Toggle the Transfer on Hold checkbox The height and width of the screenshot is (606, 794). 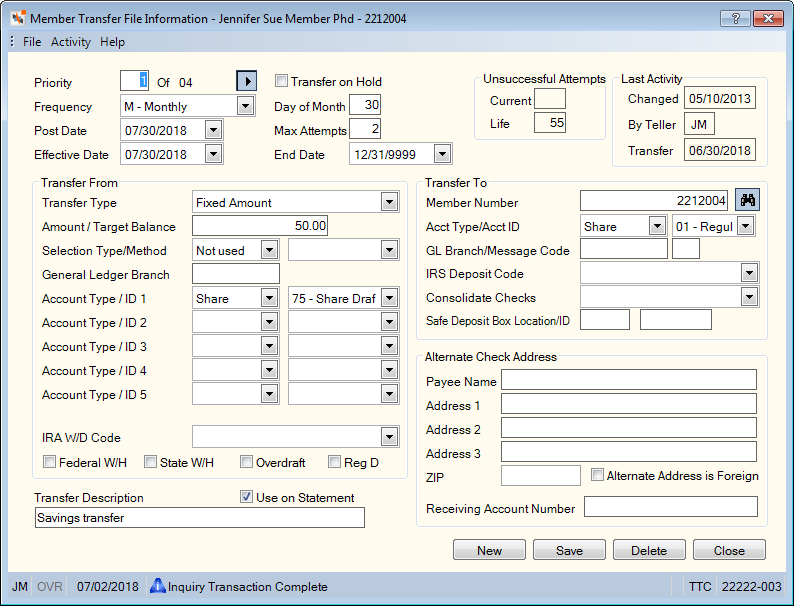click(x=282, y=81)
